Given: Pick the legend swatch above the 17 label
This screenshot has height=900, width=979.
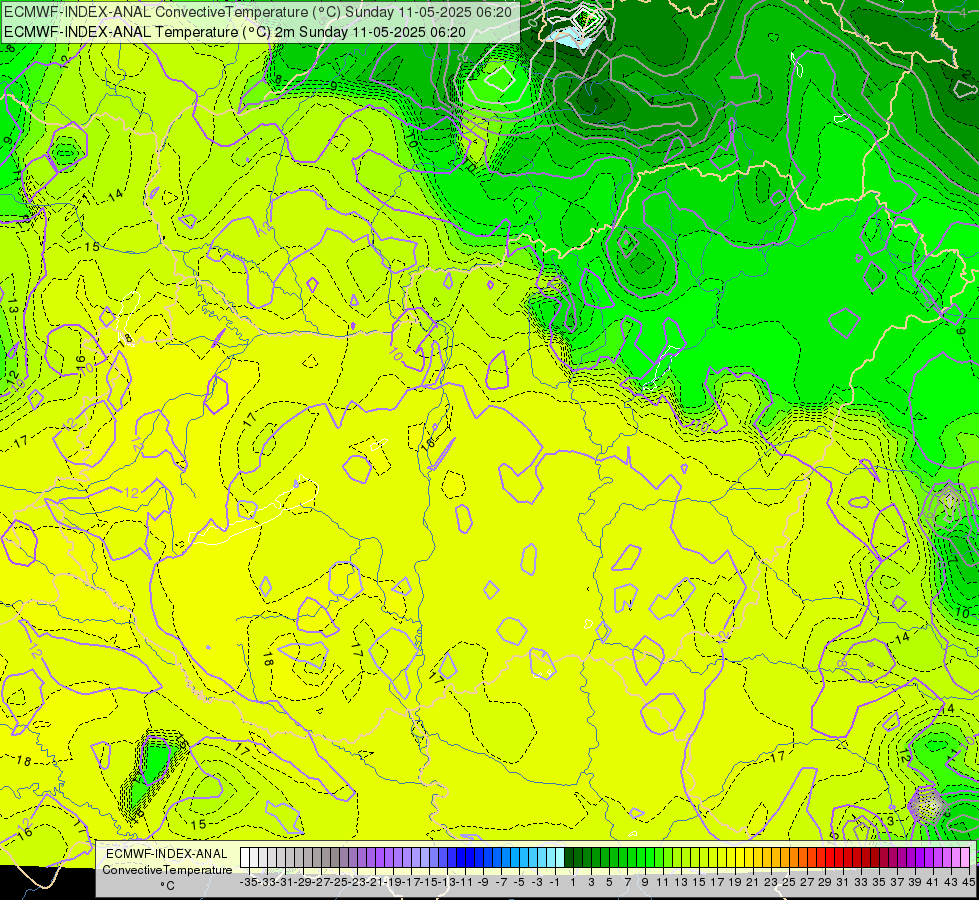Looking at the screenshot, I should [713, 858].
